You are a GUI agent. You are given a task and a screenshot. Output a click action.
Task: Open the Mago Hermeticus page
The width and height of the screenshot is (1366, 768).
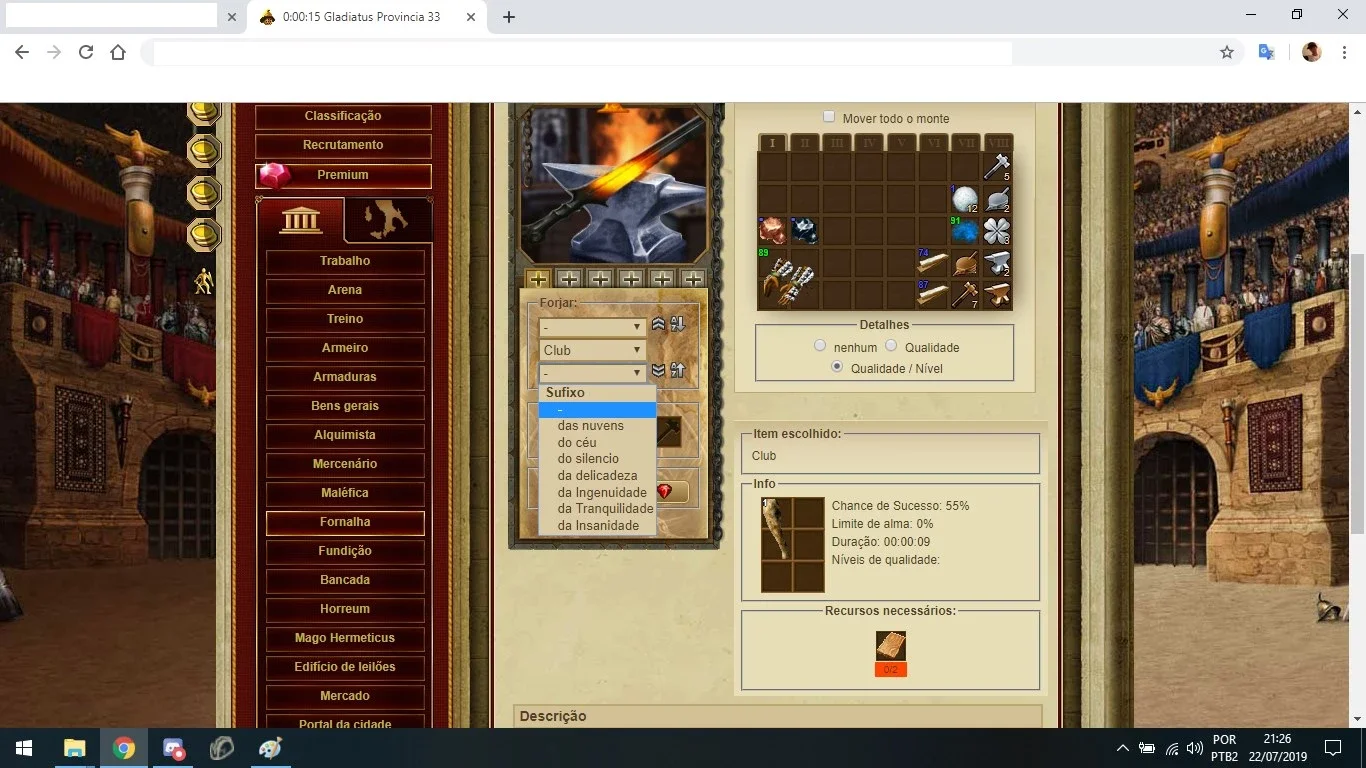tap(345, 638)
